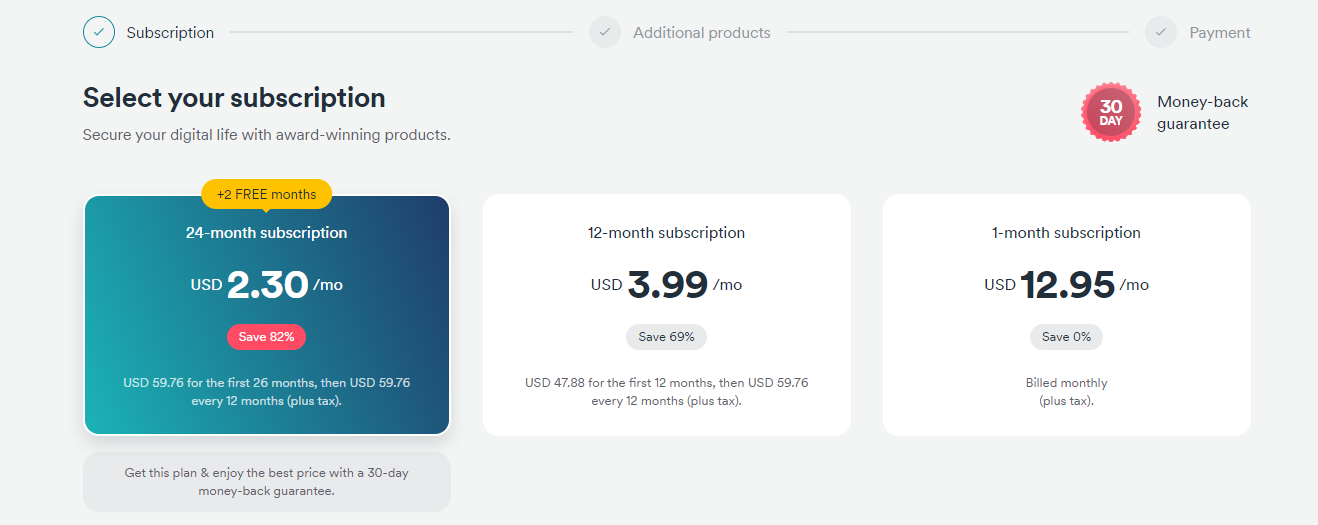Screen dimensions: 1318x525
Task: Click the USD 3.99 /mo price
Action: click(x=667, y=285)
